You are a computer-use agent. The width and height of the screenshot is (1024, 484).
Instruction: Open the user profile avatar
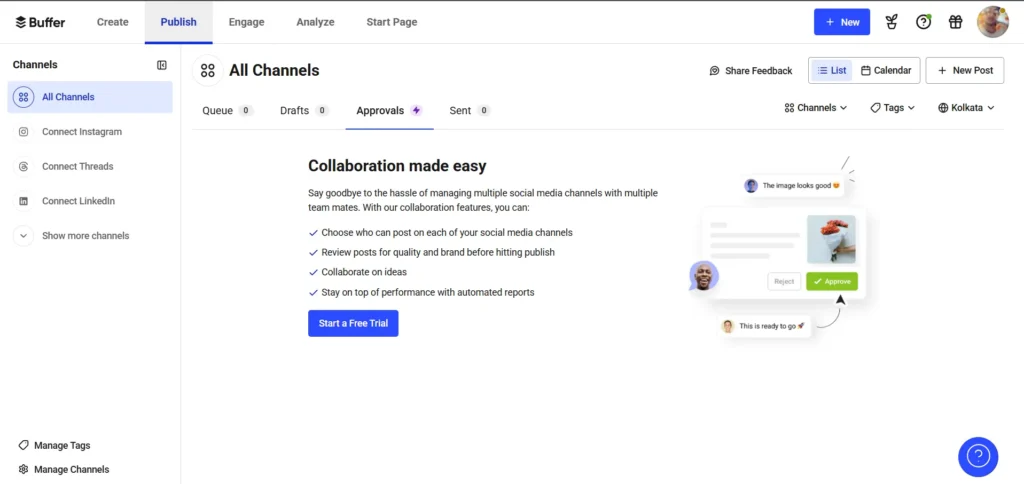[x=992, y=22]
